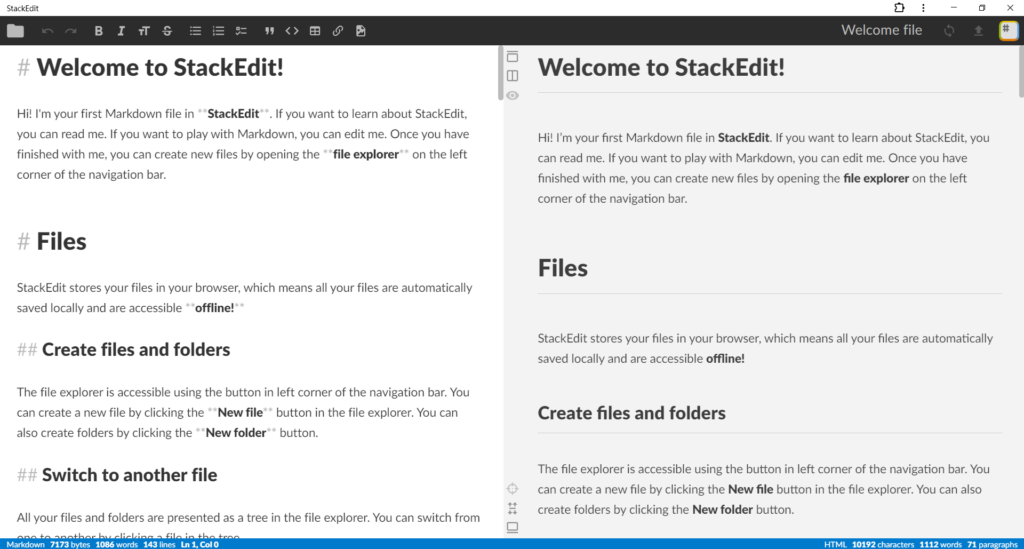
Task: Click '1086 words' in status bar
Action: [x=117, y=544]
